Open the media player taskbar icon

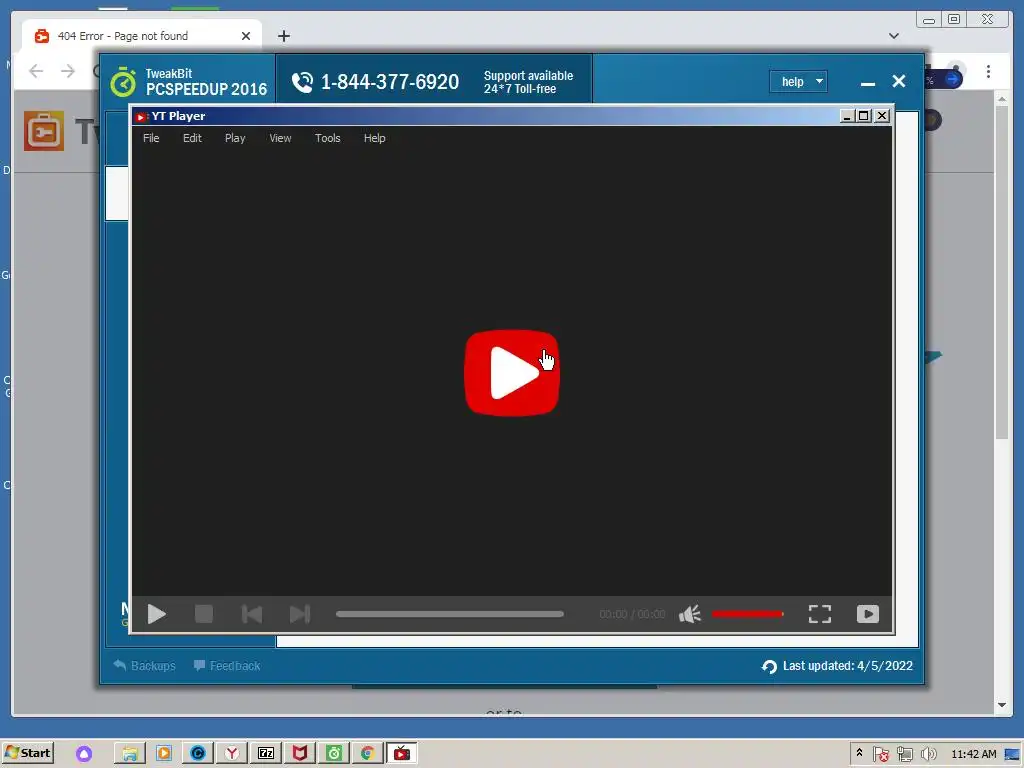(x=164, y=754)
